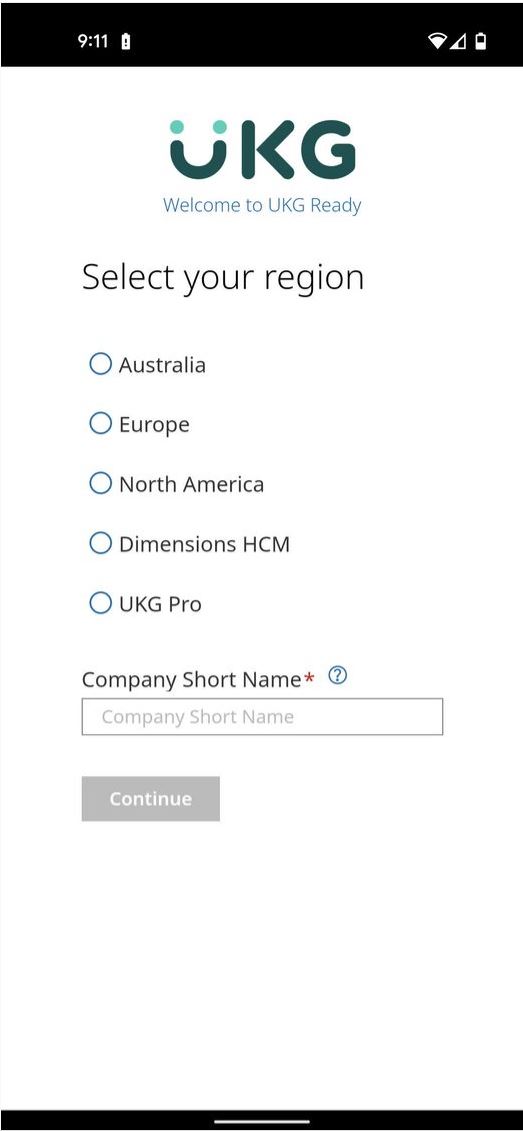
Task: Tap the 9:11 clock in status bar
Action: pos(93,41)
